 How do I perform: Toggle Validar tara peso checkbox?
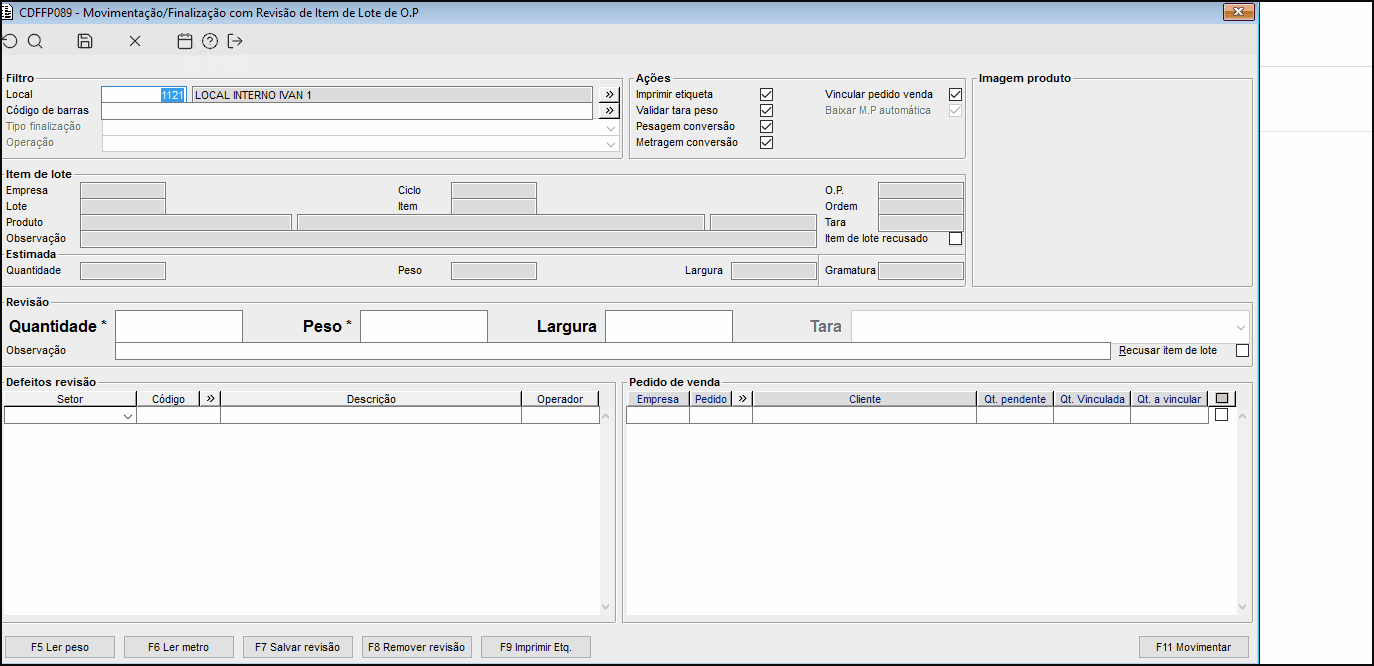[x=767, y=110]
